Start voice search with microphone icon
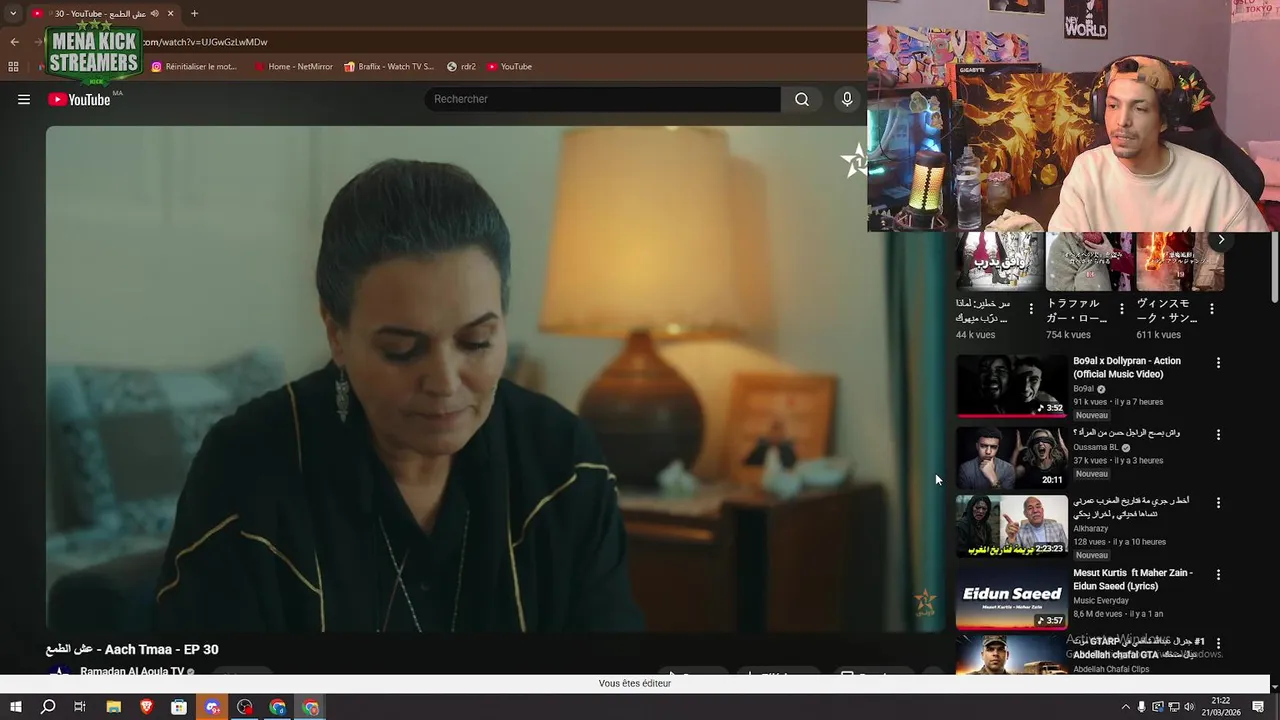Screen dimensions: 1280x720 [847, 99]
